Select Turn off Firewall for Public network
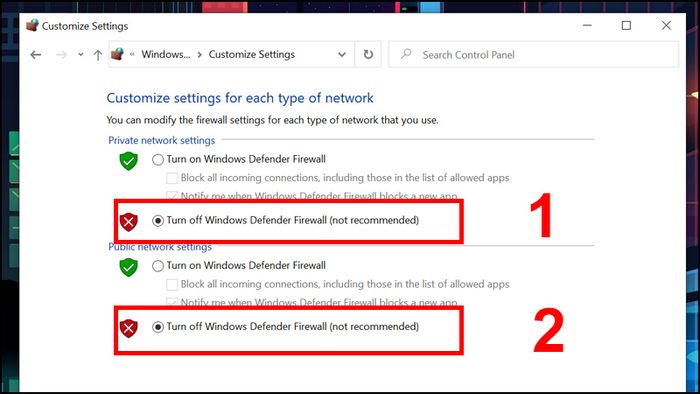Viewport: 700px width, 394px height. (x=158, y=327)
